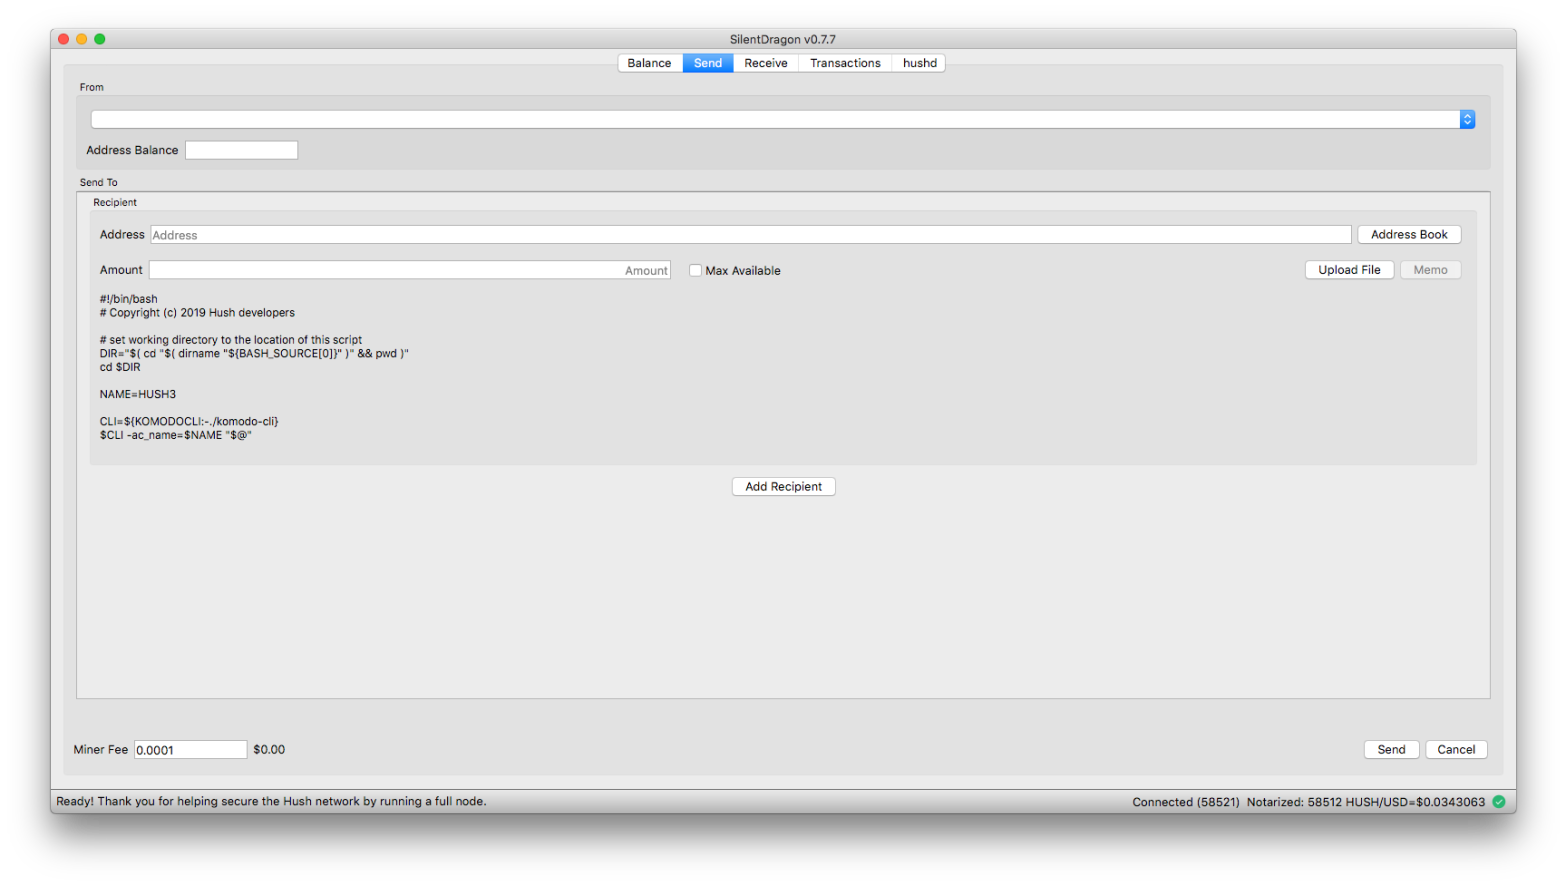Click the 'Notarized: 58512' status text
Screen dimensions: 1566x886
pyautogui.click(x=1294, y=802)
